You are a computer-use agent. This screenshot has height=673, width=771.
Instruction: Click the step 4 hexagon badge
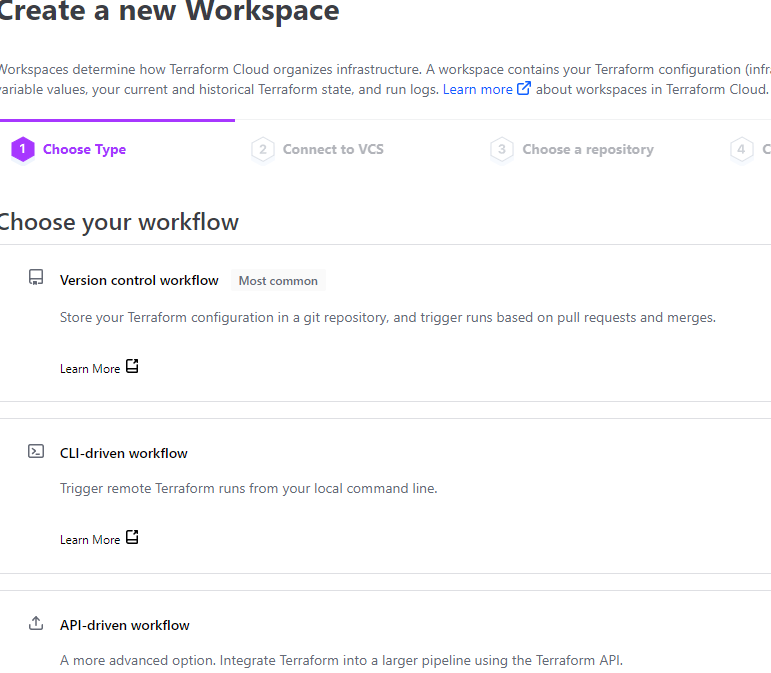(x=741, y=149)
